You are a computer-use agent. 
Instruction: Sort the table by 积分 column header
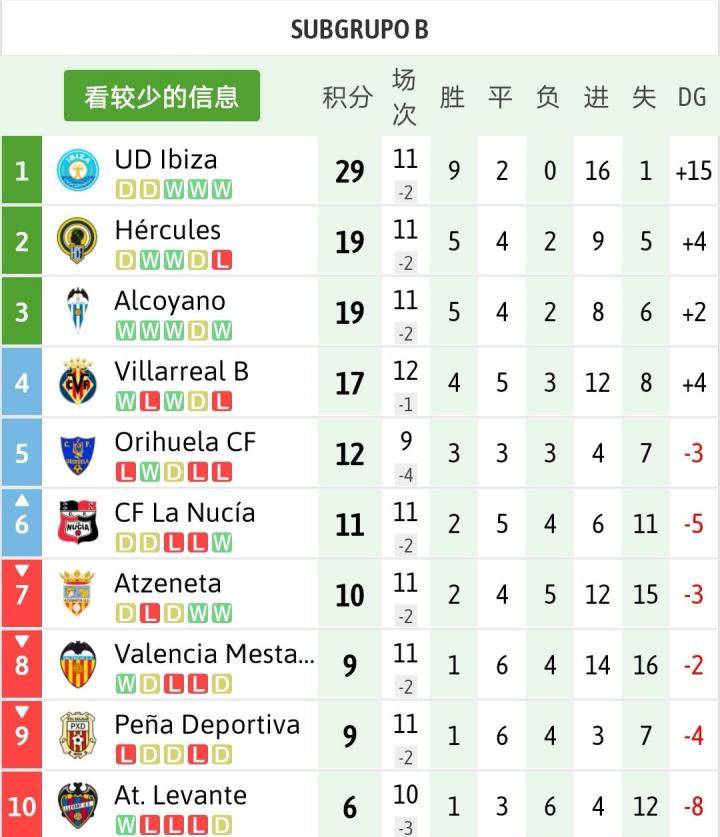[x=347, y=97]
